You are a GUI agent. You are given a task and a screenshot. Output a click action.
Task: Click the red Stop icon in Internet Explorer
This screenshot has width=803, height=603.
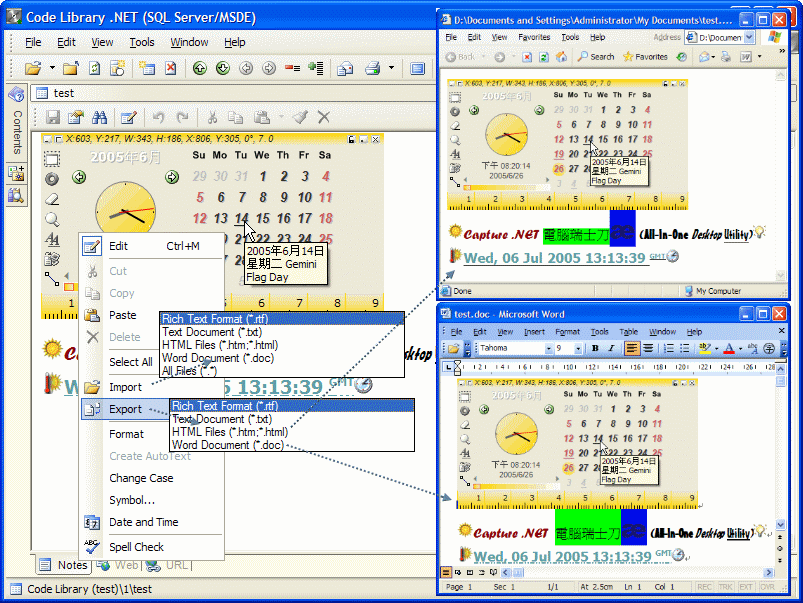pos(527,57)
